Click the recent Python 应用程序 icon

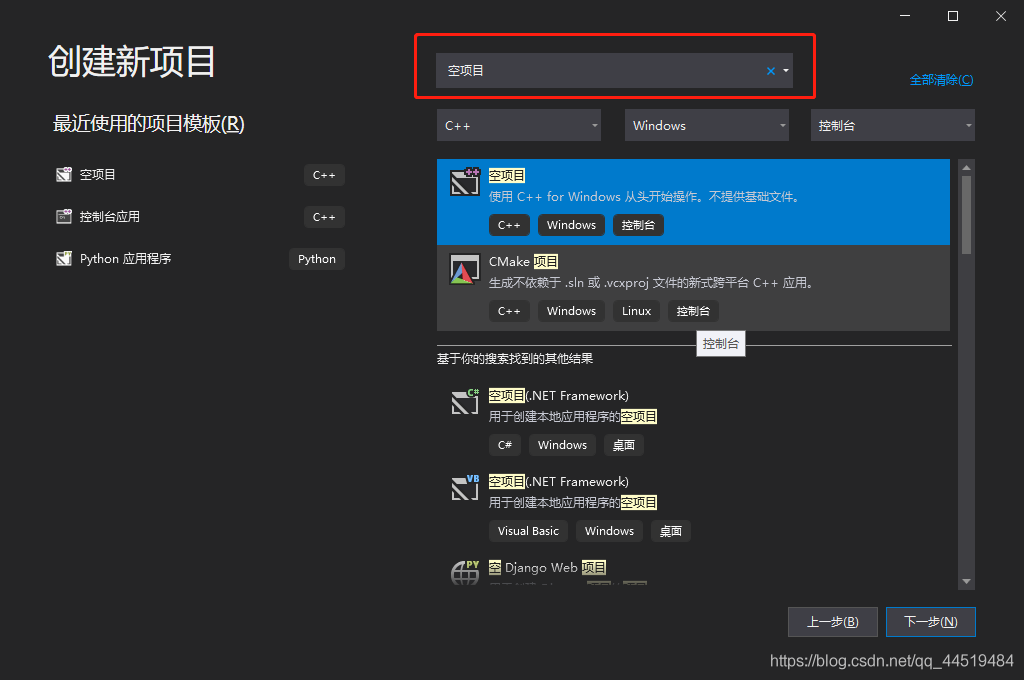(x=64, y=259)
